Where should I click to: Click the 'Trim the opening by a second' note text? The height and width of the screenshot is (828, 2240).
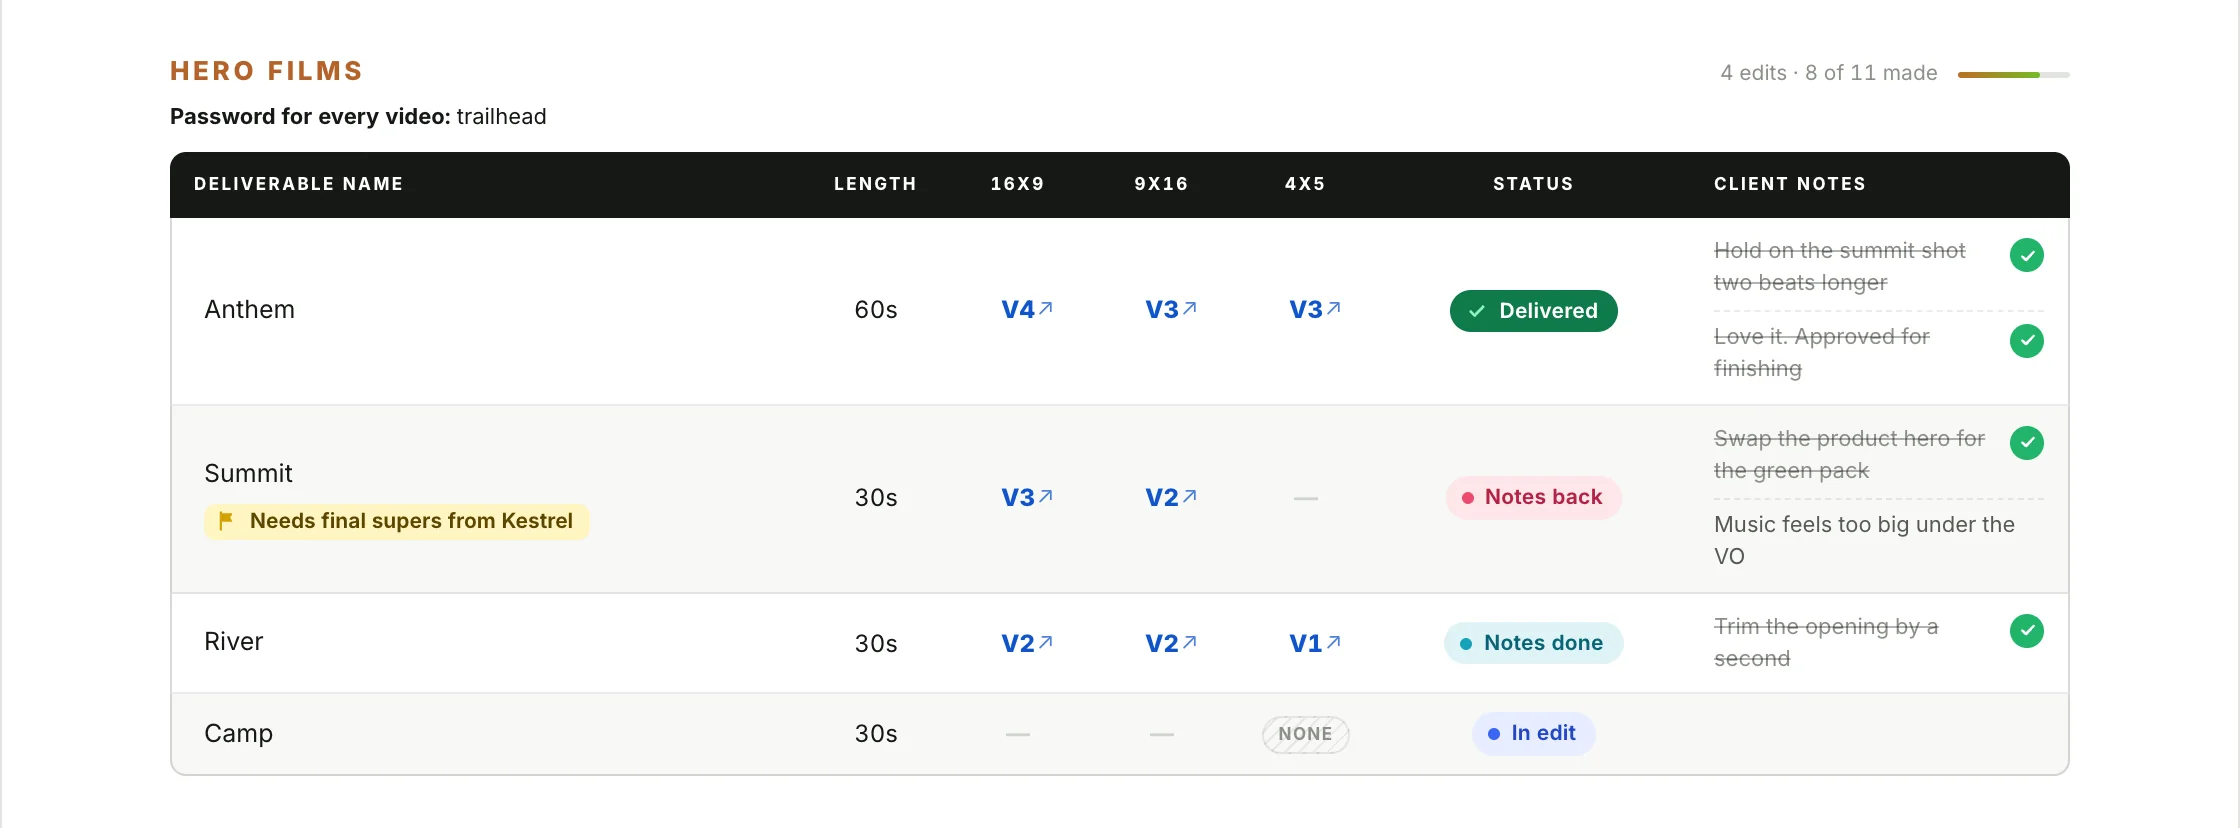1826,643
